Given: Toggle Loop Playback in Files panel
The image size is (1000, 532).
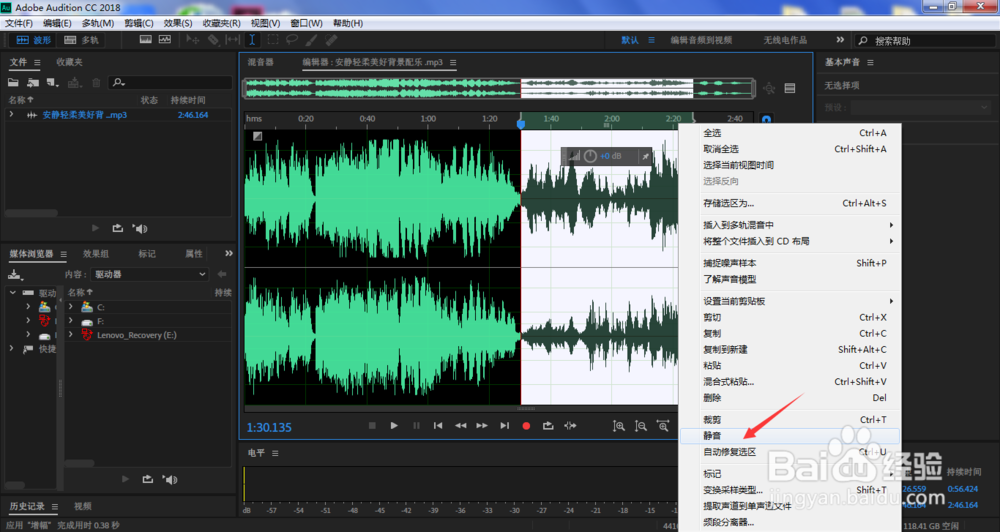Looking at the screenshot, I should [118, 228].
